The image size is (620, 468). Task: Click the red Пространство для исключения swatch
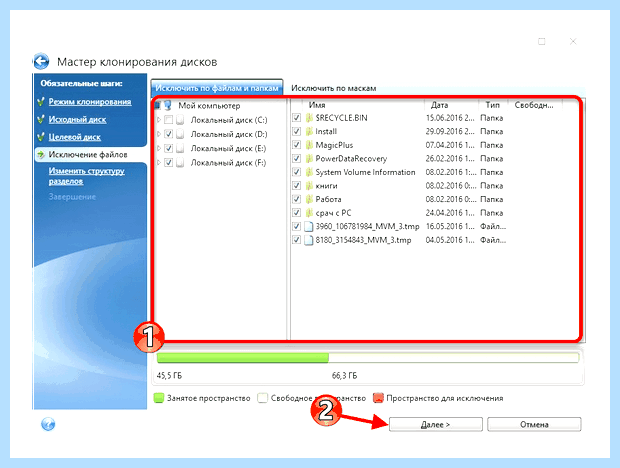point(378,398)
